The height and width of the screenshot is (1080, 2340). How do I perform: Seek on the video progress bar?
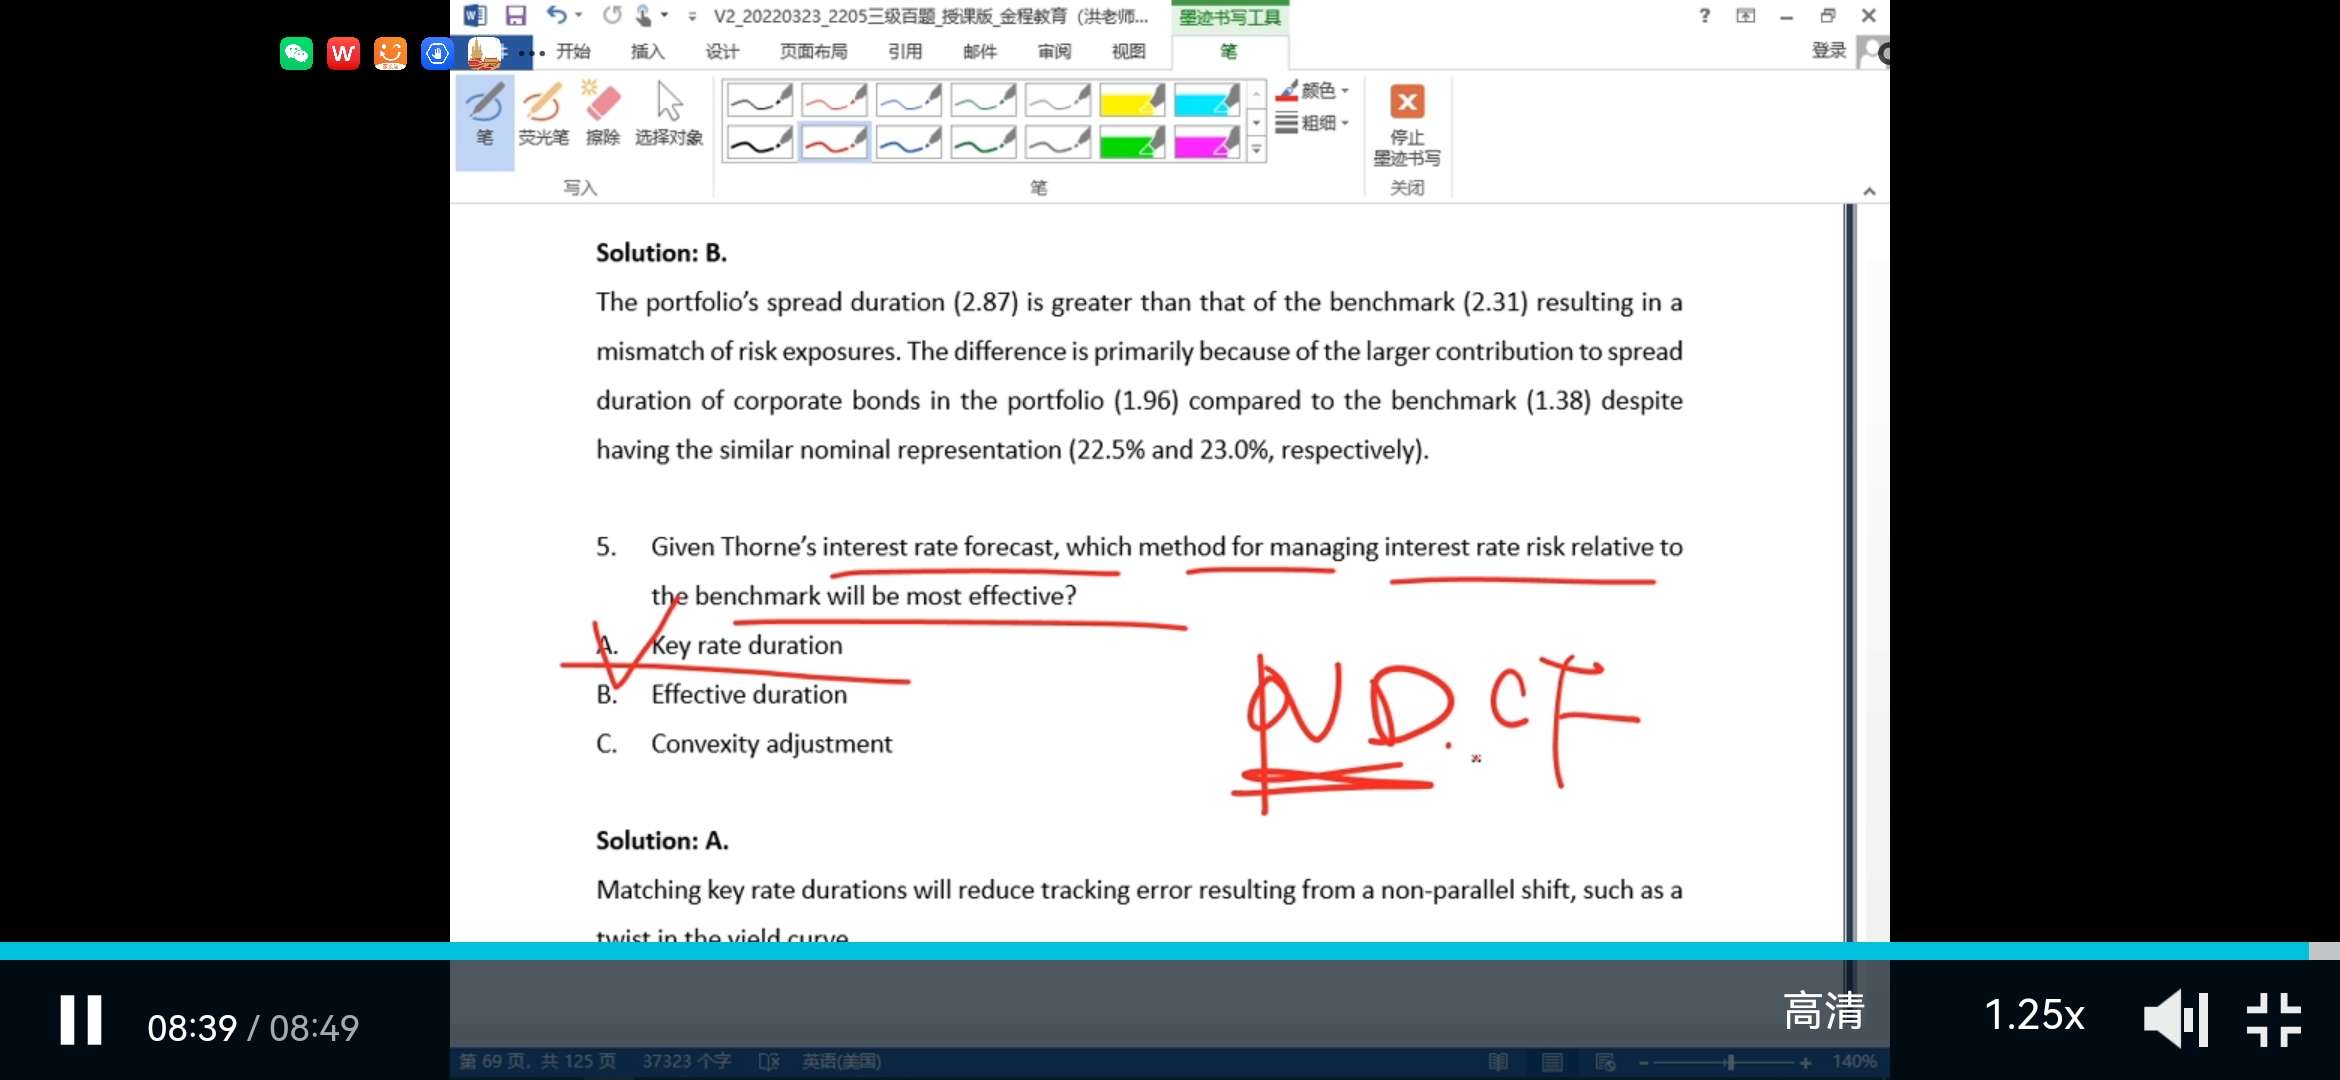1170,951
